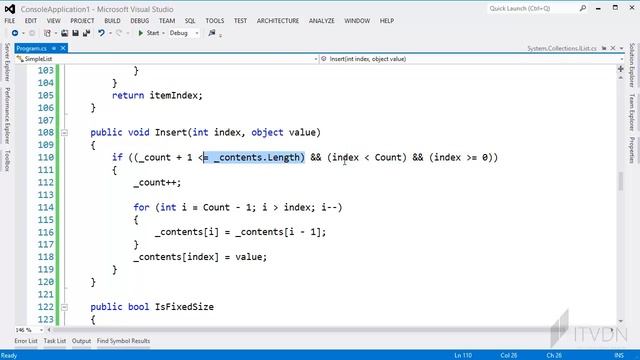
Task: Close the Program.cs tab
Action: point(63,48)
